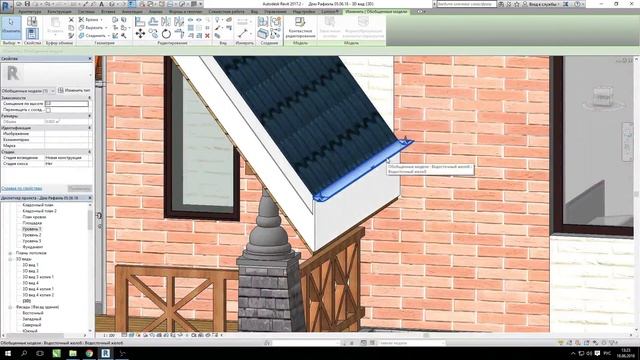The width and height of the screenshot is (640, 360).
Task: Select 'Фундамент' in project browser
Action: 33,247
